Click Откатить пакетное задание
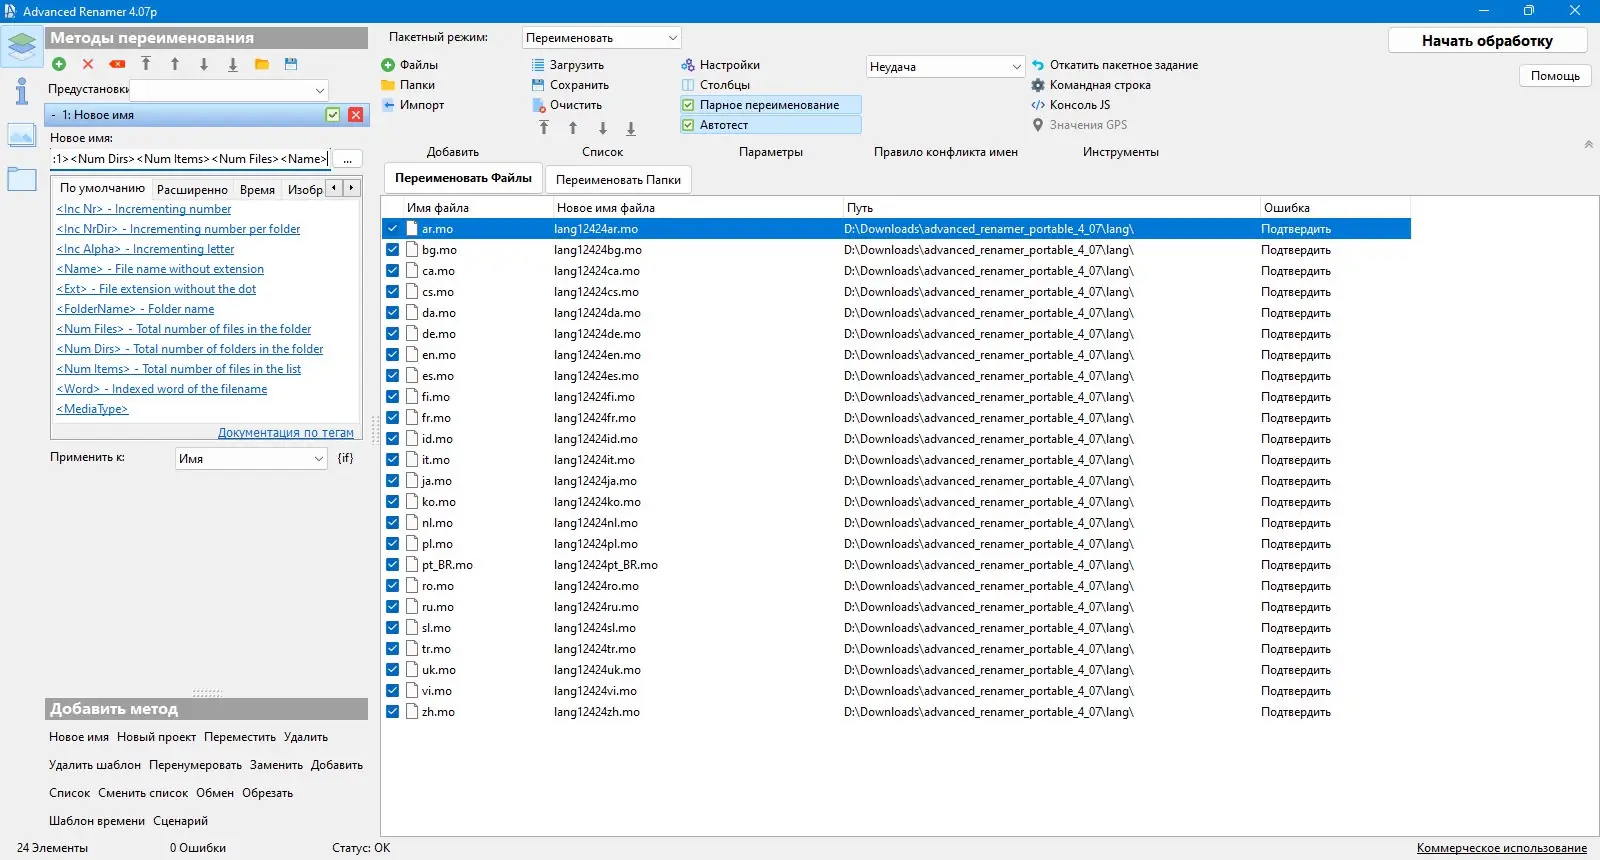The width and height of the screenshot is (1600, 860). pyautogui.click(x=1115, y=65)
